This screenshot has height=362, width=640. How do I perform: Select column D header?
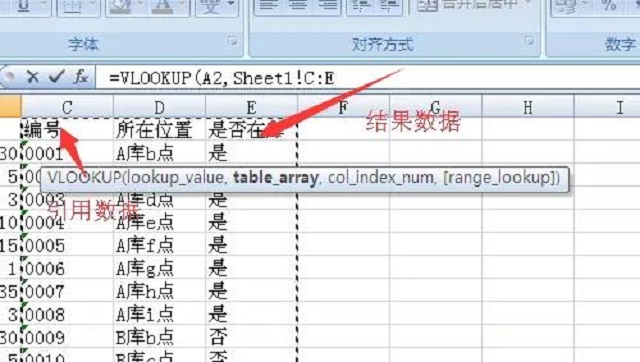[x=160, y=108]
